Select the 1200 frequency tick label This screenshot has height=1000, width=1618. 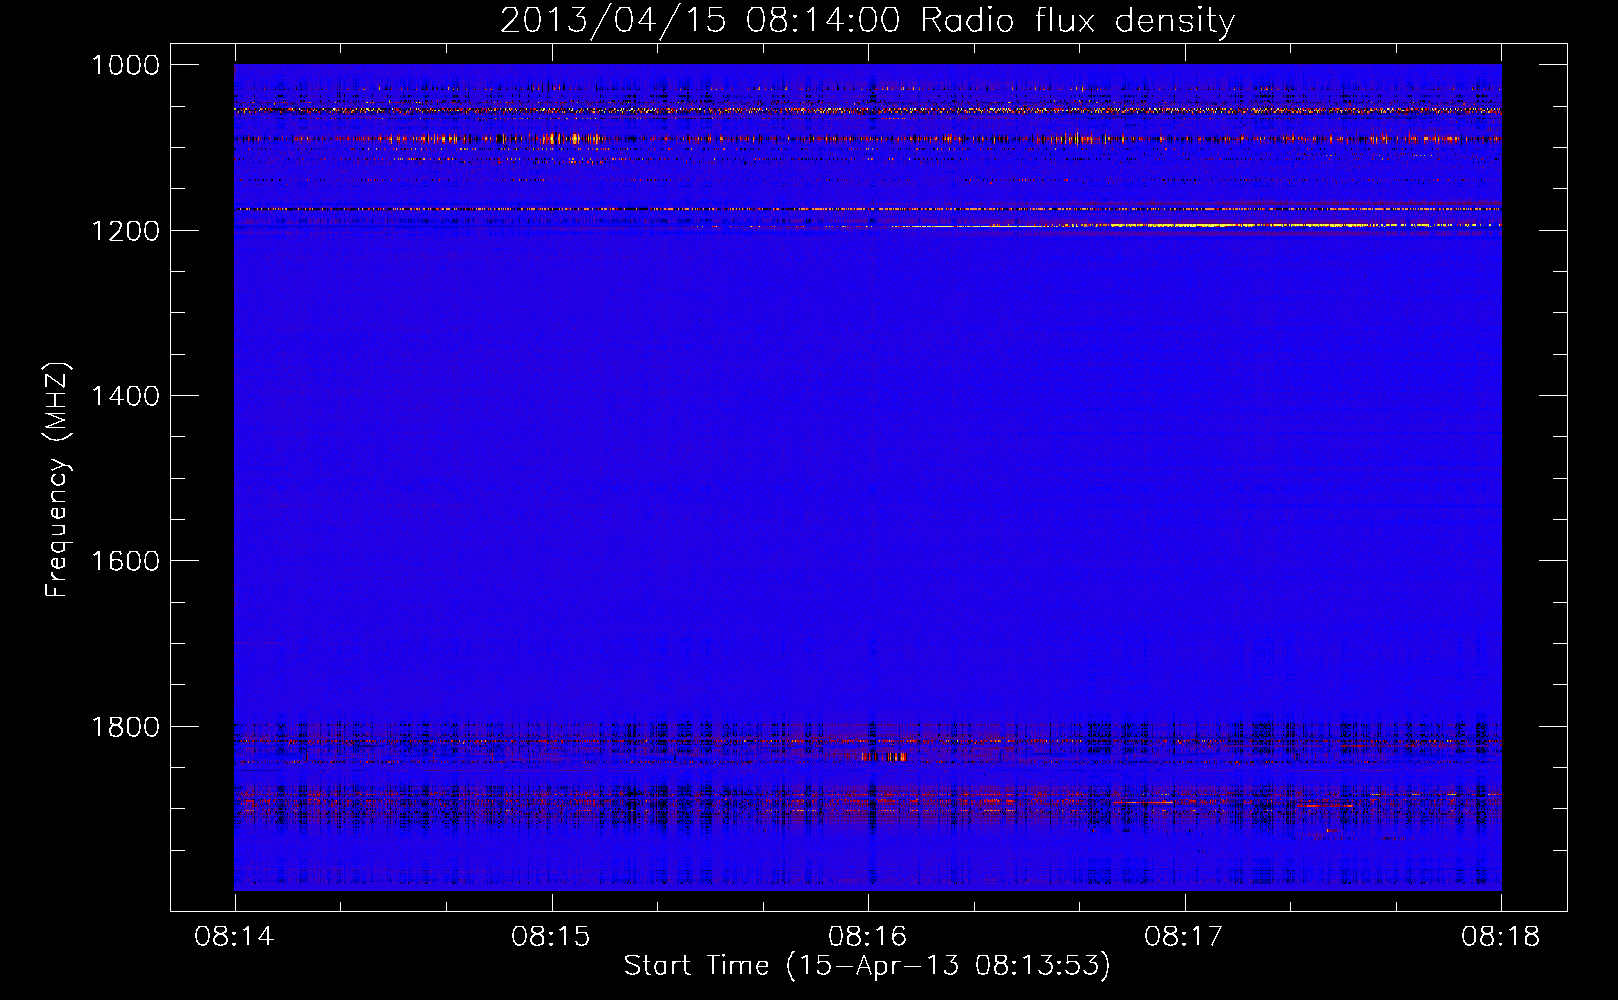pos(125,231)
